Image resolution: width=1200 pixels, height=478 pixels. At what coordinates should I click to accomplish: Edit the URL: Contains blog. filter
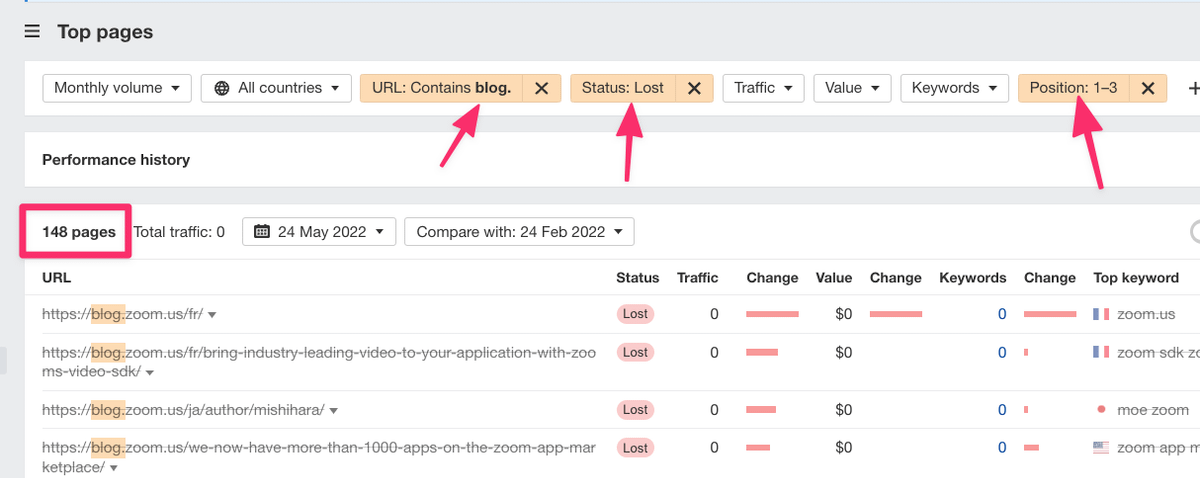[x=441, y=88]
